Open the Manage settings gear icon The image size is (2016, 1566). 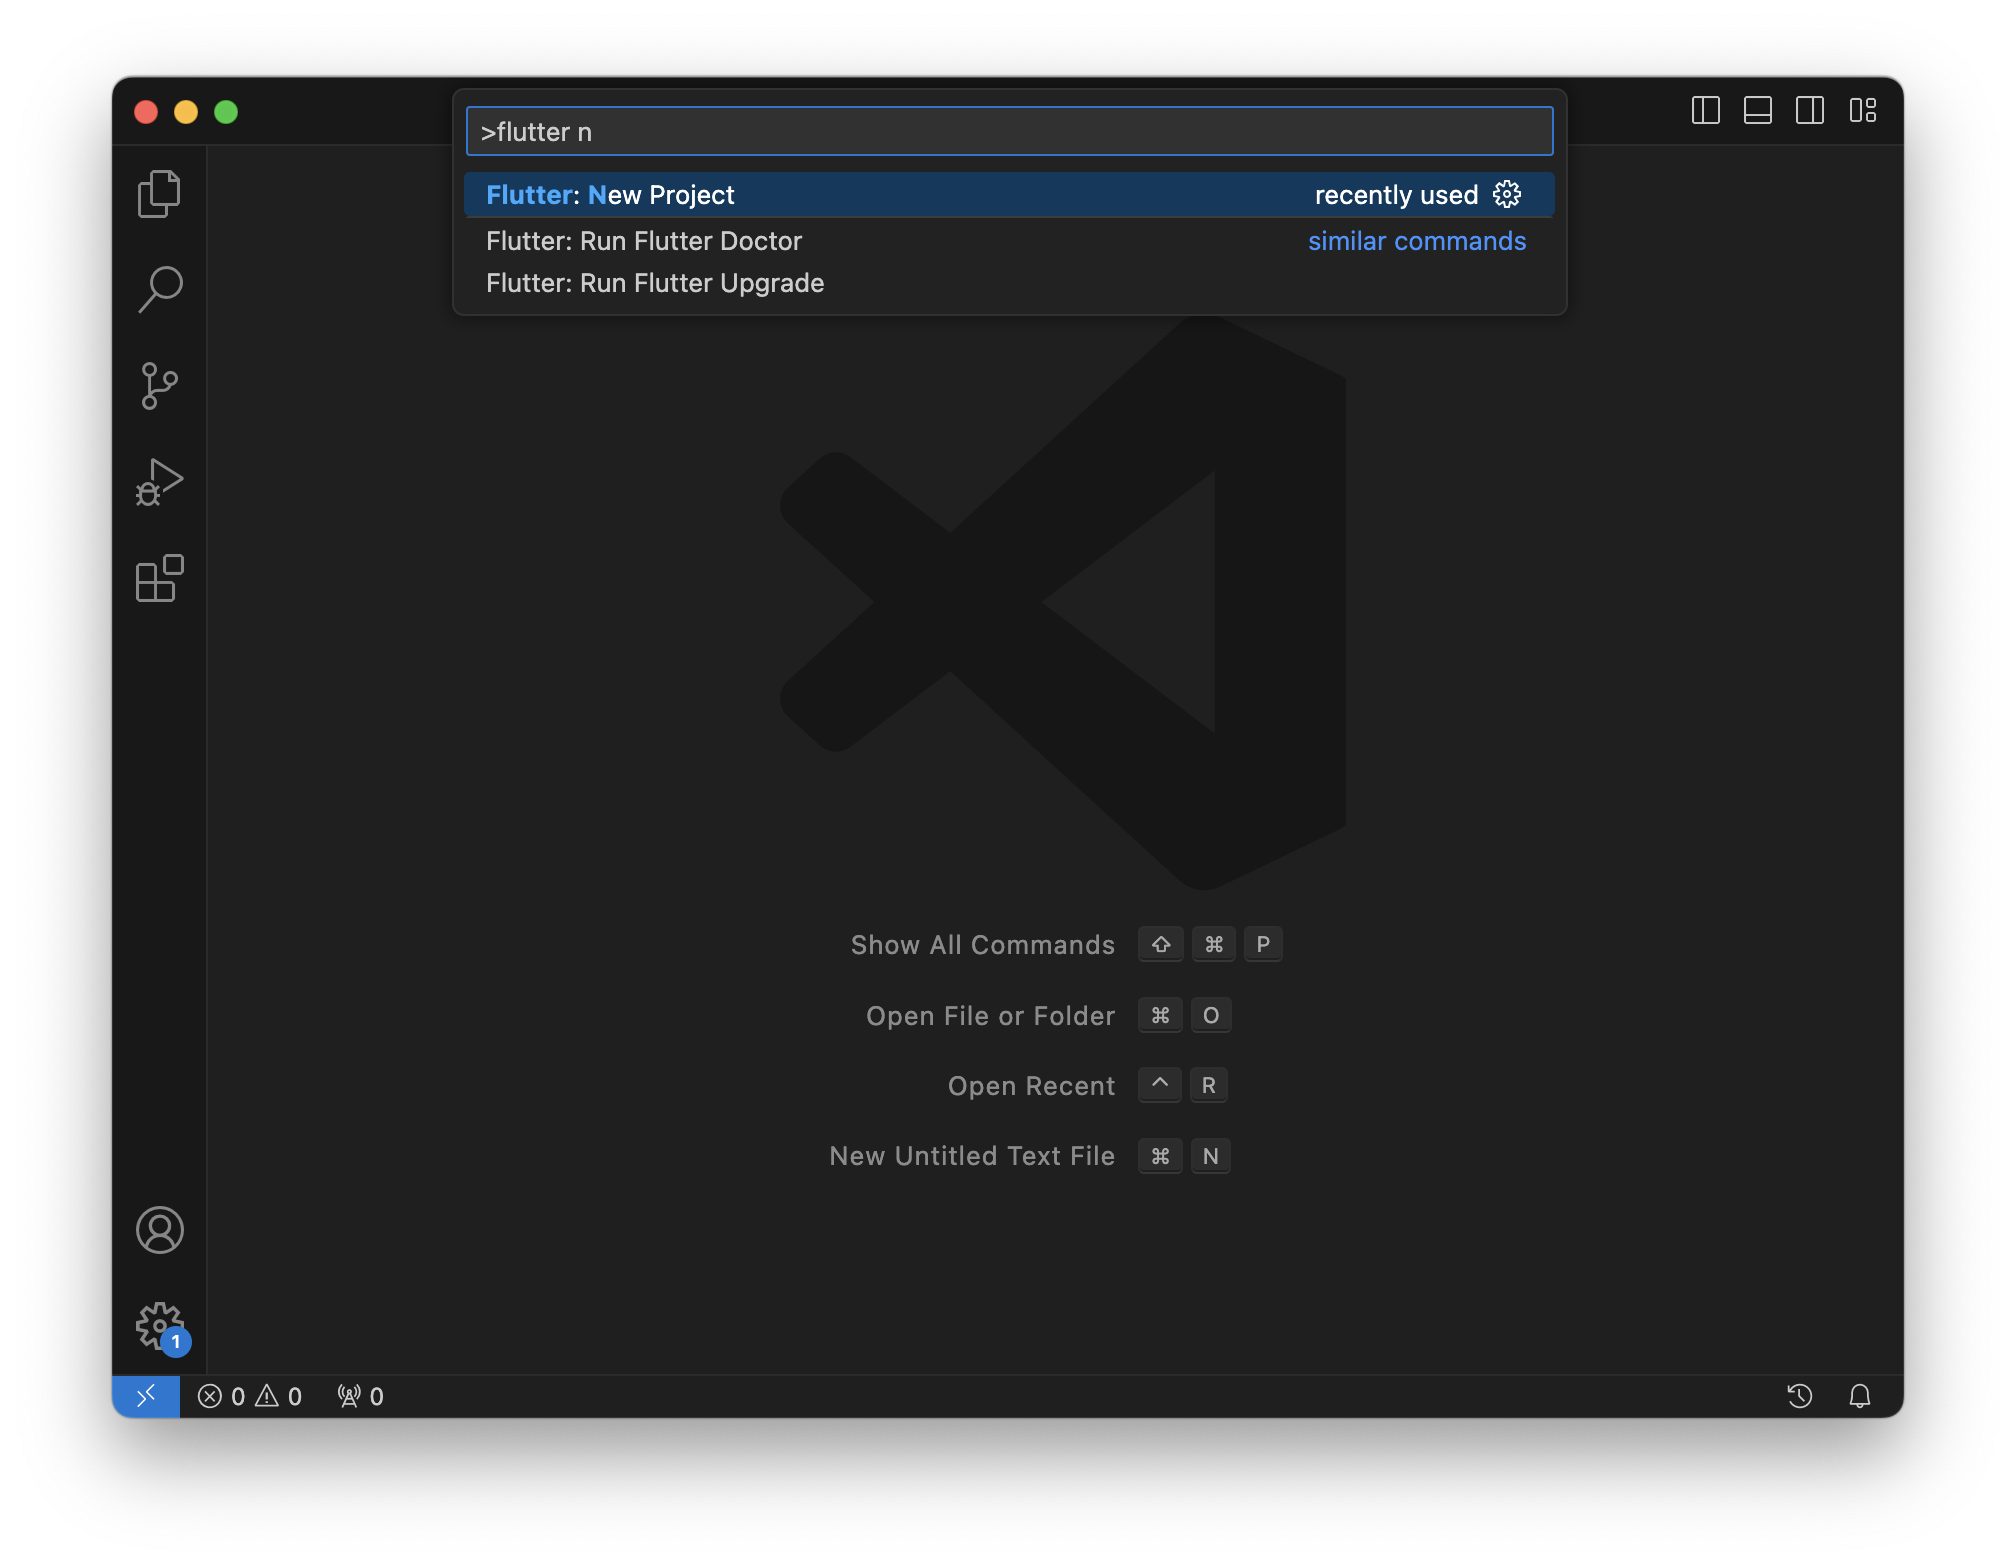point(159,1327)
